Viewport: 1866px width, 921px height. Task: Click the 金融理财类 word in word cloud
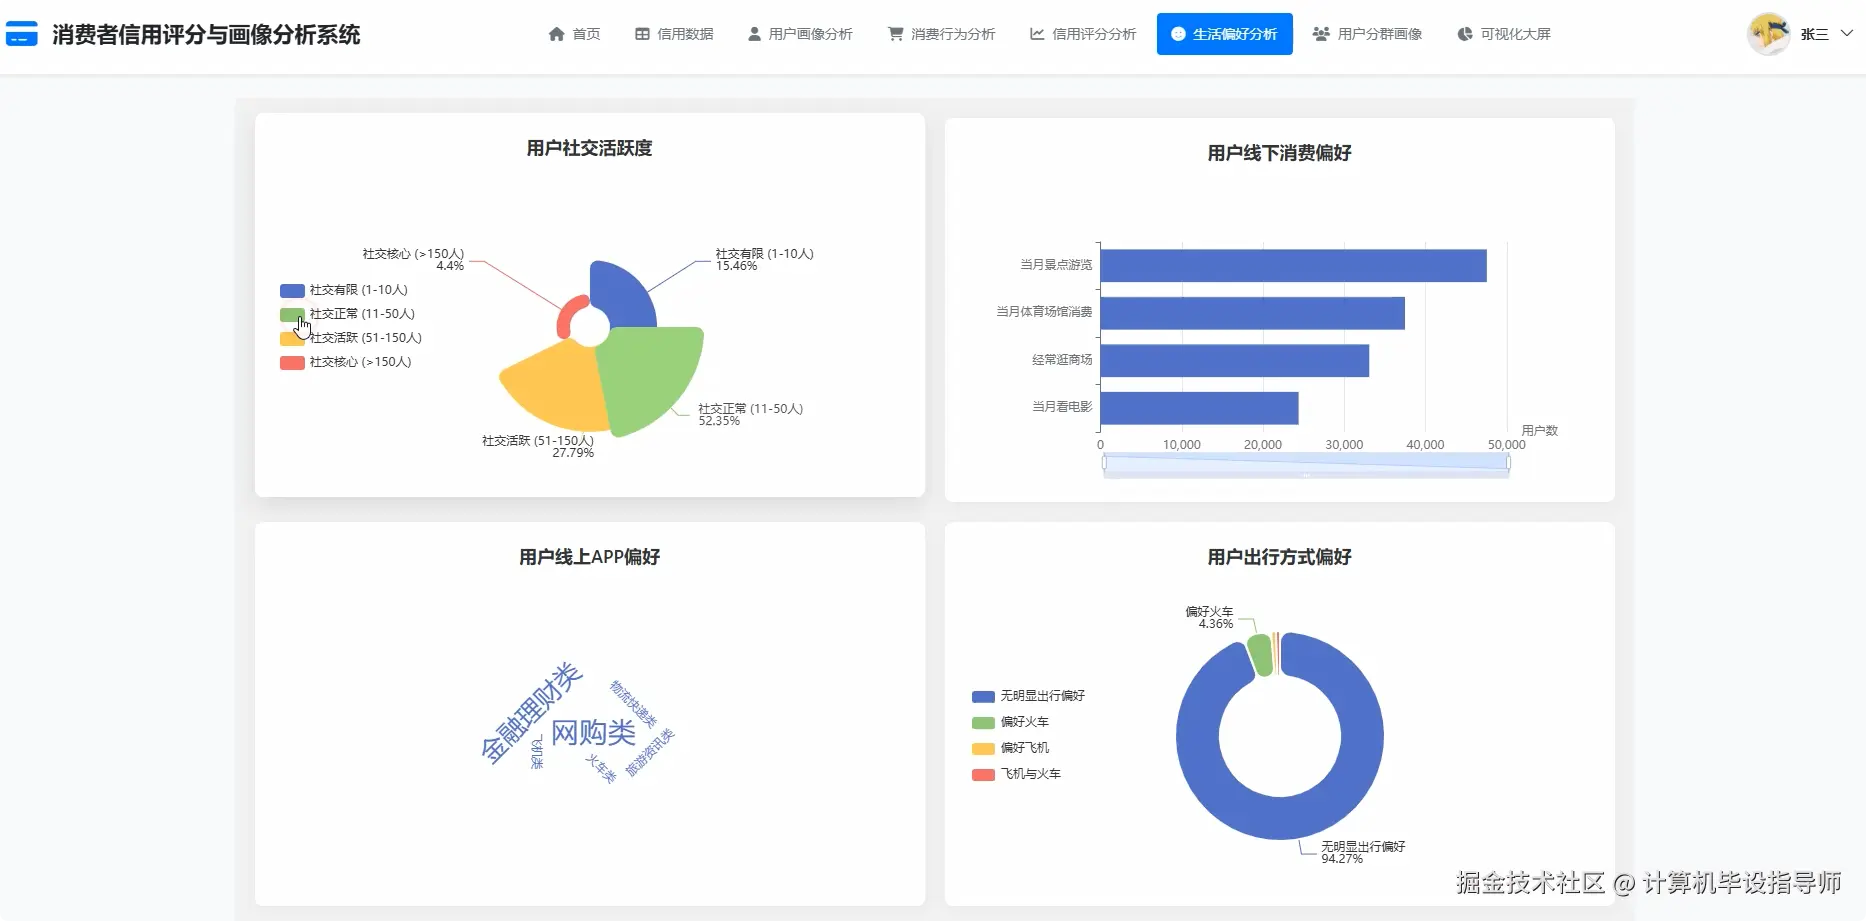pyautogui.click(x=530, y=712)
